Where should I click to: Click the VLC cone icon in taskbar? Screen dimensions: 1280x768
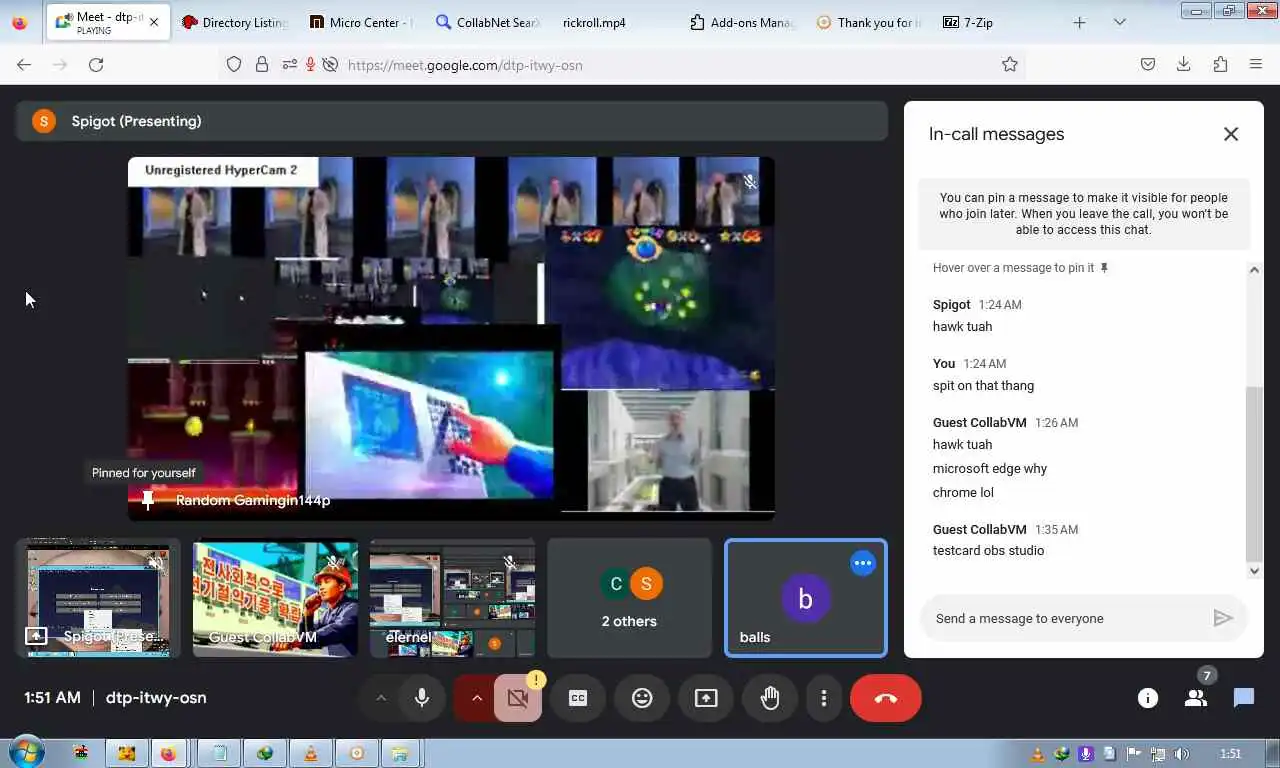click(x=311, y=754)
